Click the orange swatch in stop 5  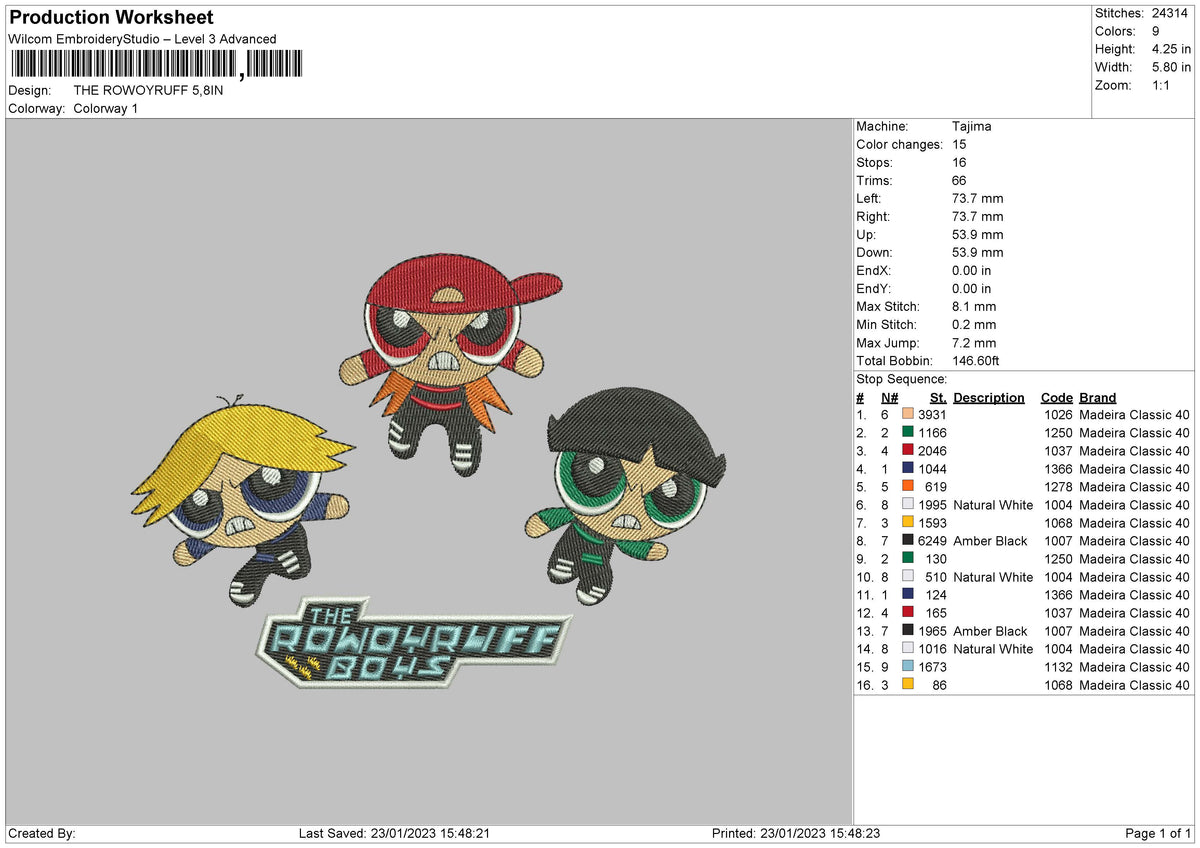click(907, 486)
